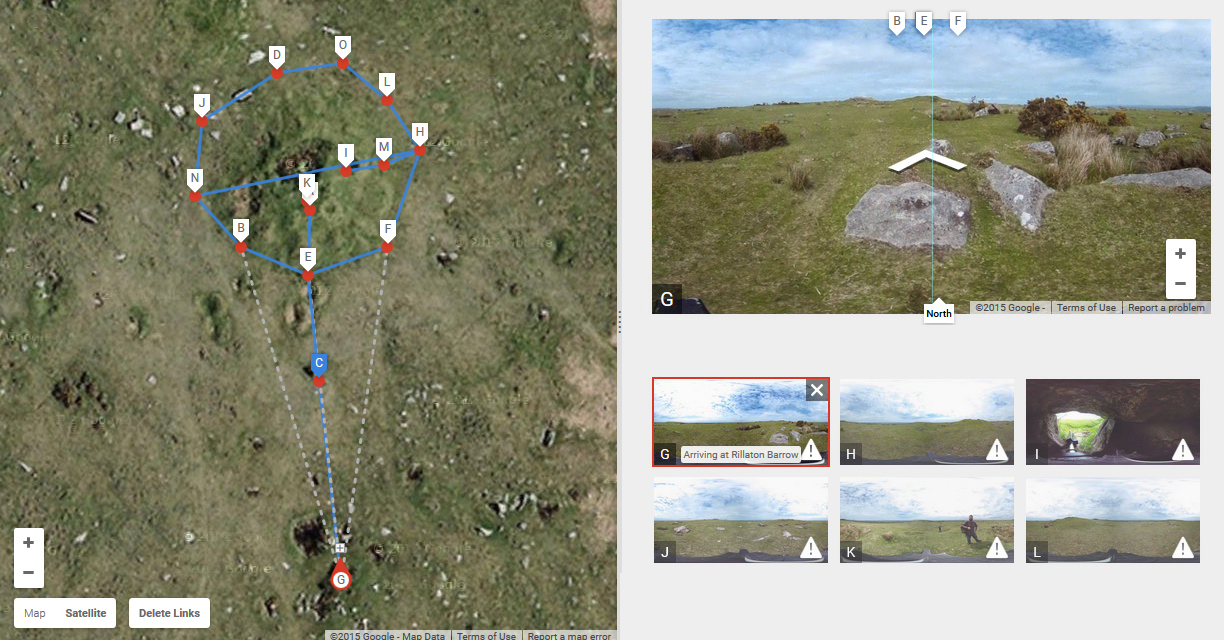1224x640 pixels.
Task: Click the Delete Links button
Action: pyautogui.click(x=169, y=613)
